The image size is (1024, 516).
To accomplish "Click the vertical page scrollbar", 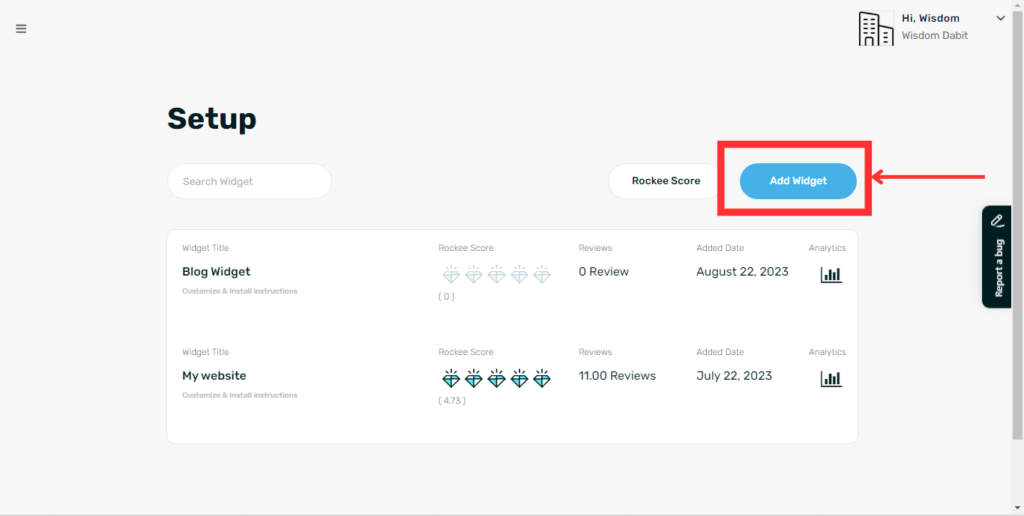I will coord(1017,225).
